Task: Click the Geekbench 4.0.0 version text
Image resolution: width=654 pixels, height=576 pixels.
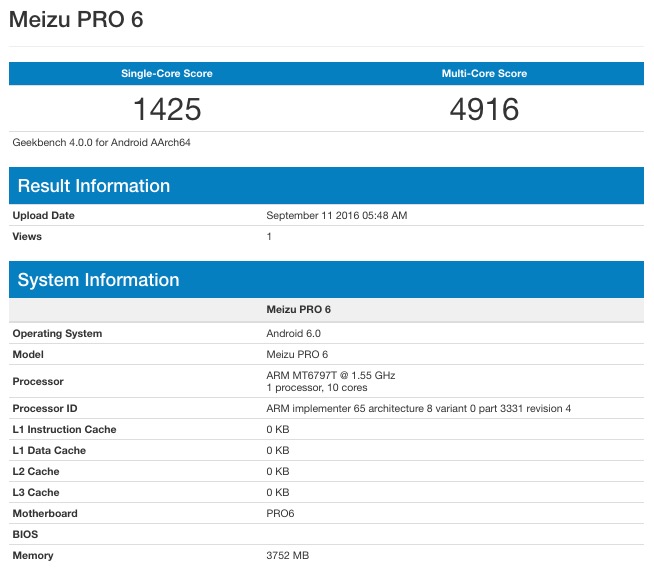Action: [x=101, y=142]
